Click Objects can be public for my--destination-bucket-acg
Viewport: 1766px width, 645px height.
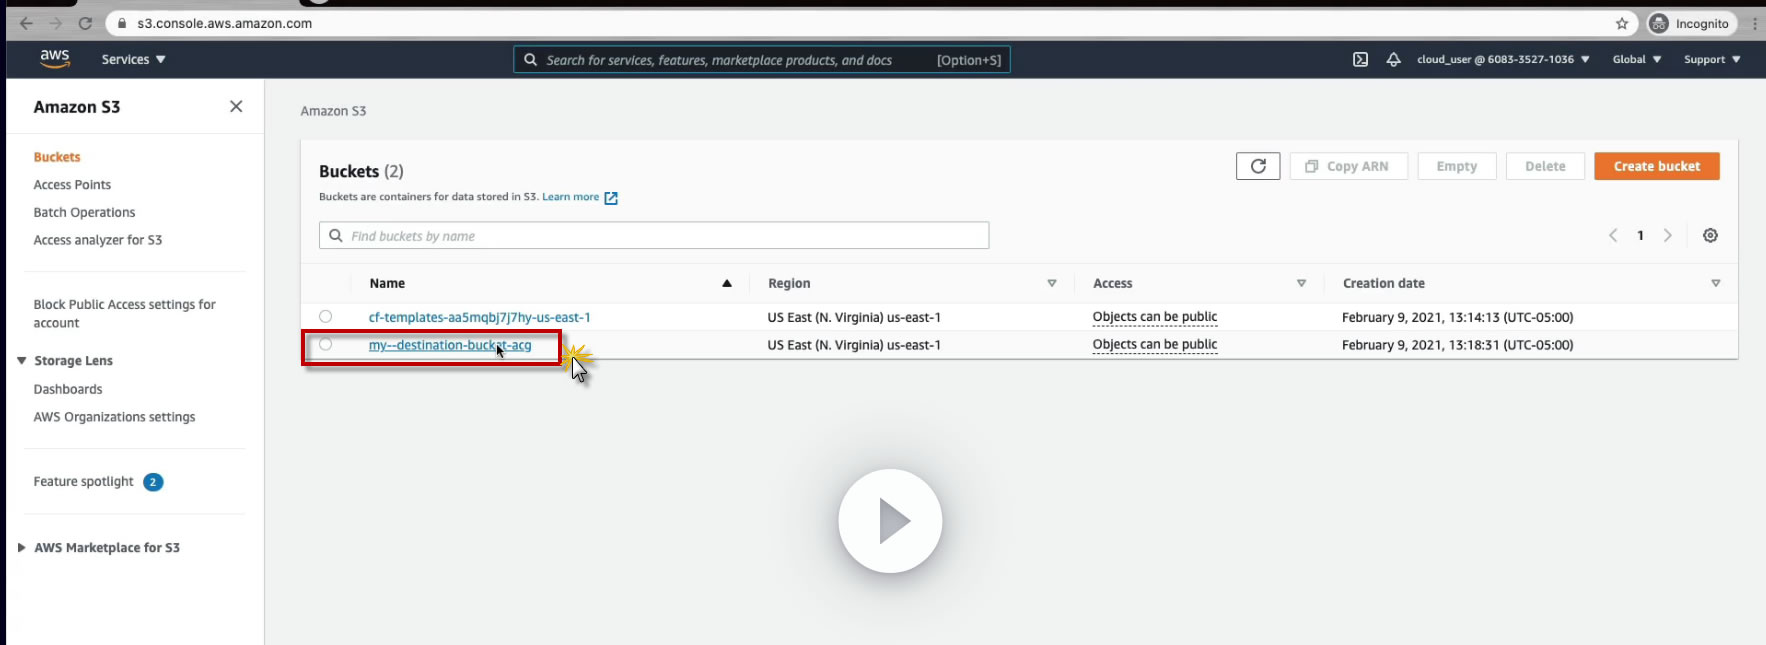1155,345
